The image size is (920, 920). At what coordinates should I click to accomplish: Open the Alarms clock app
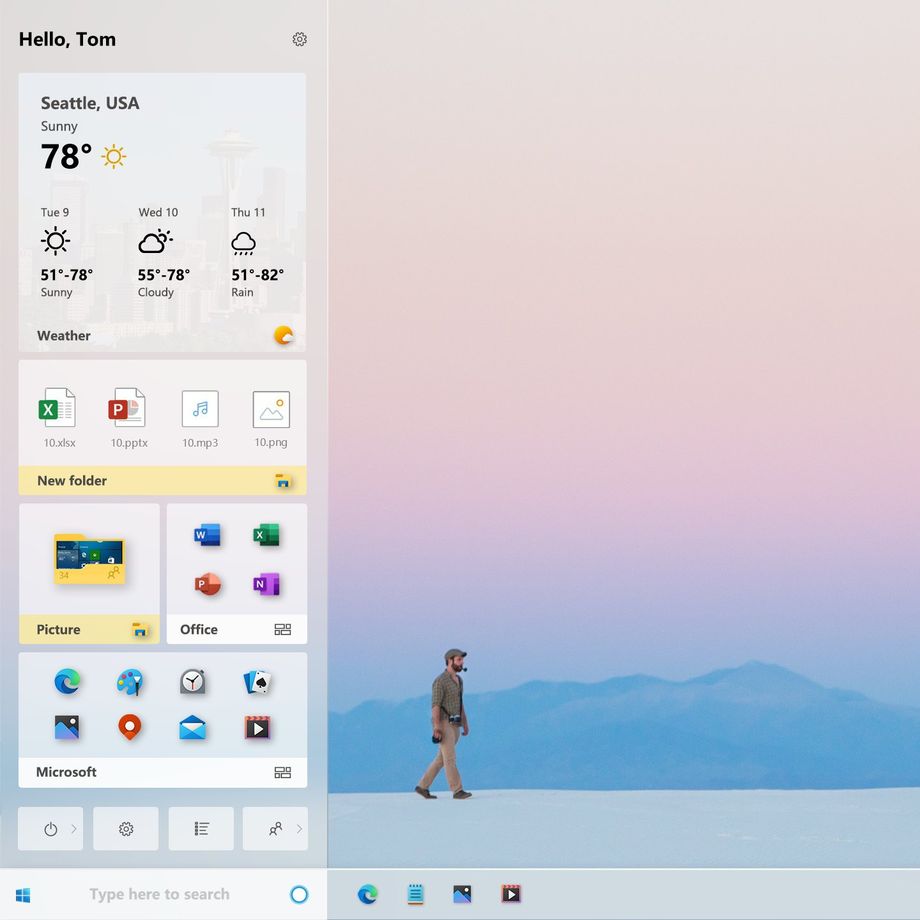192,682
